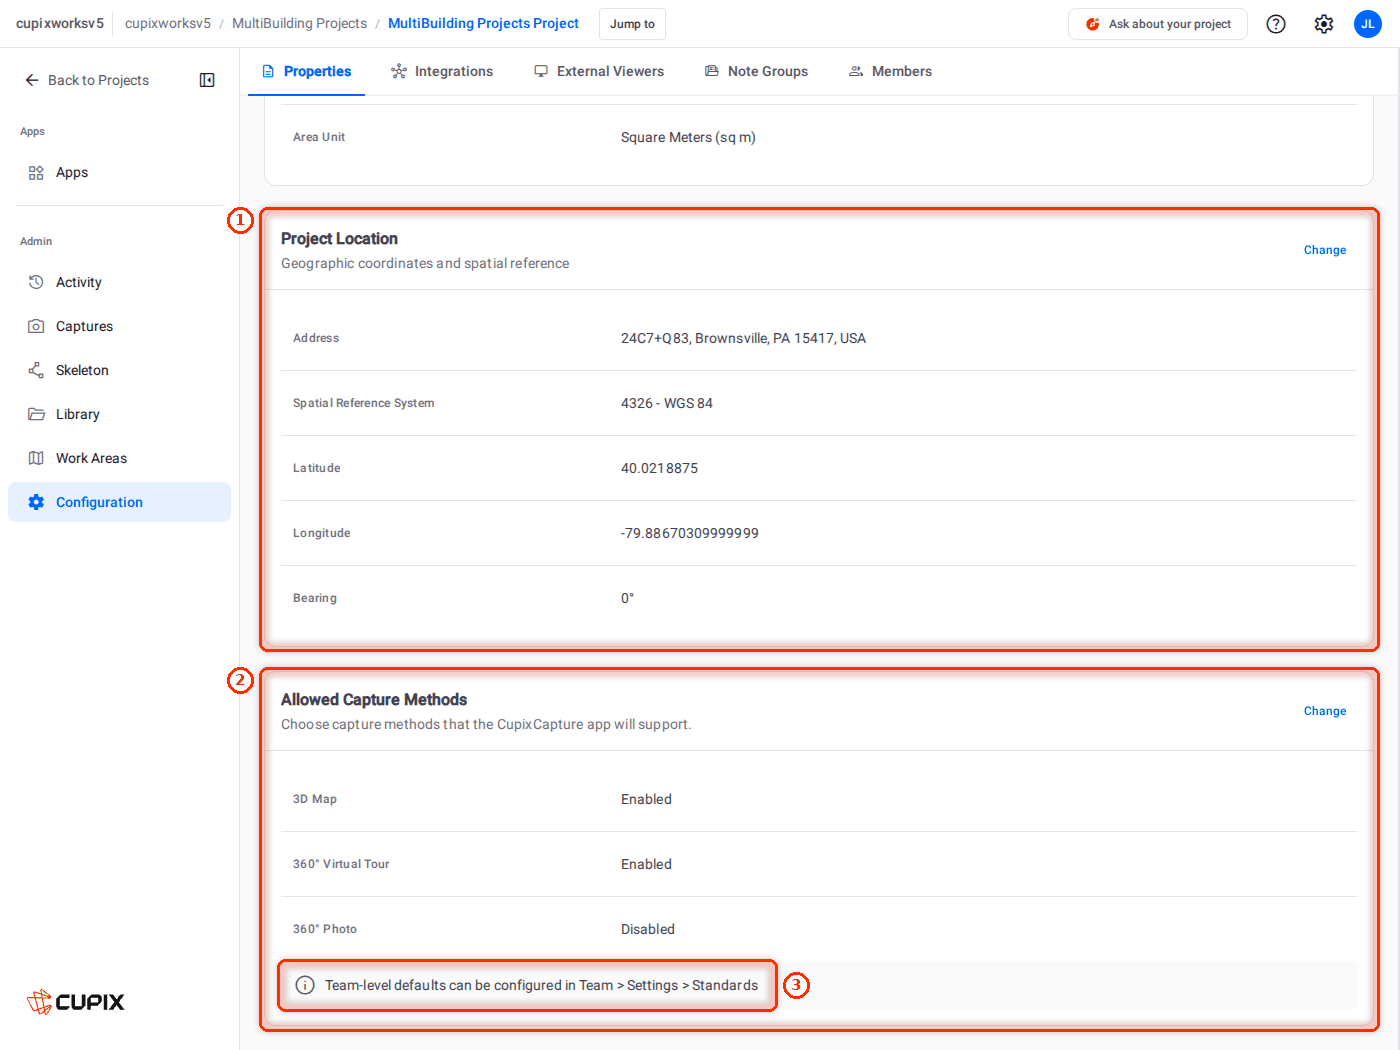Click the 360° Photo Disabled value
This screenshot has width=1400, height=1050.
[x=647, y=929]
